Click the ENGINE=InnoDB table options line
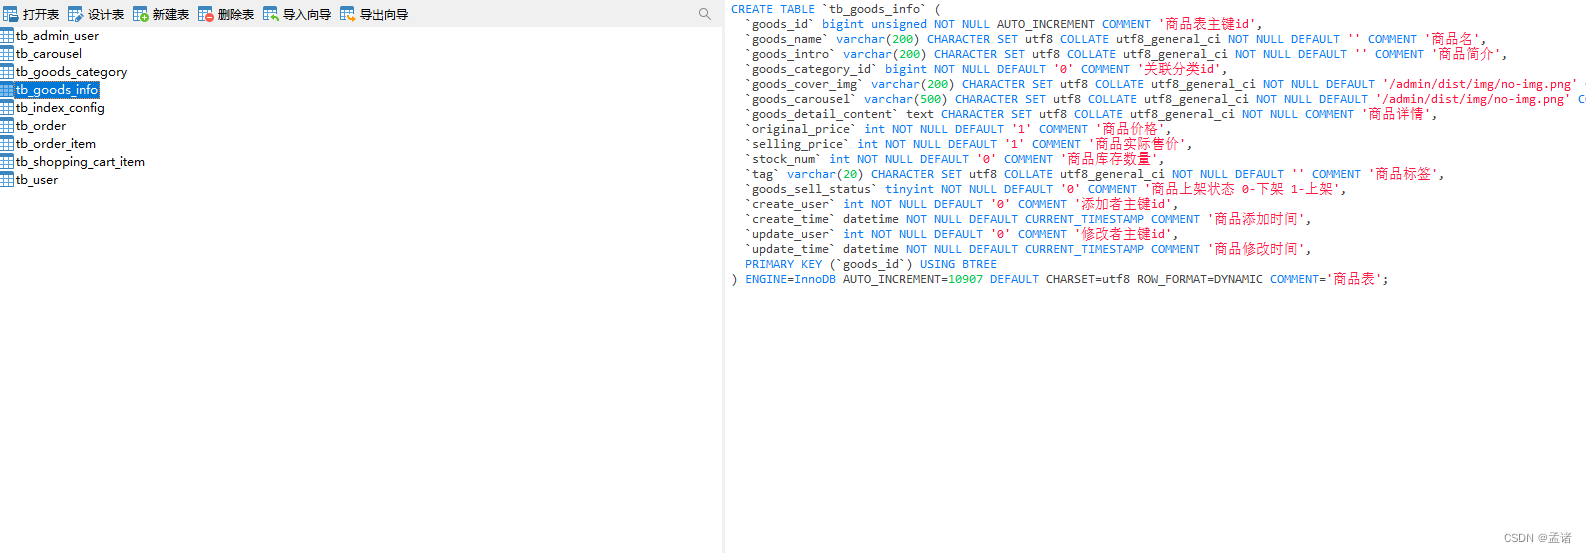The image size is (1587, 553). tap(1060, 279)
